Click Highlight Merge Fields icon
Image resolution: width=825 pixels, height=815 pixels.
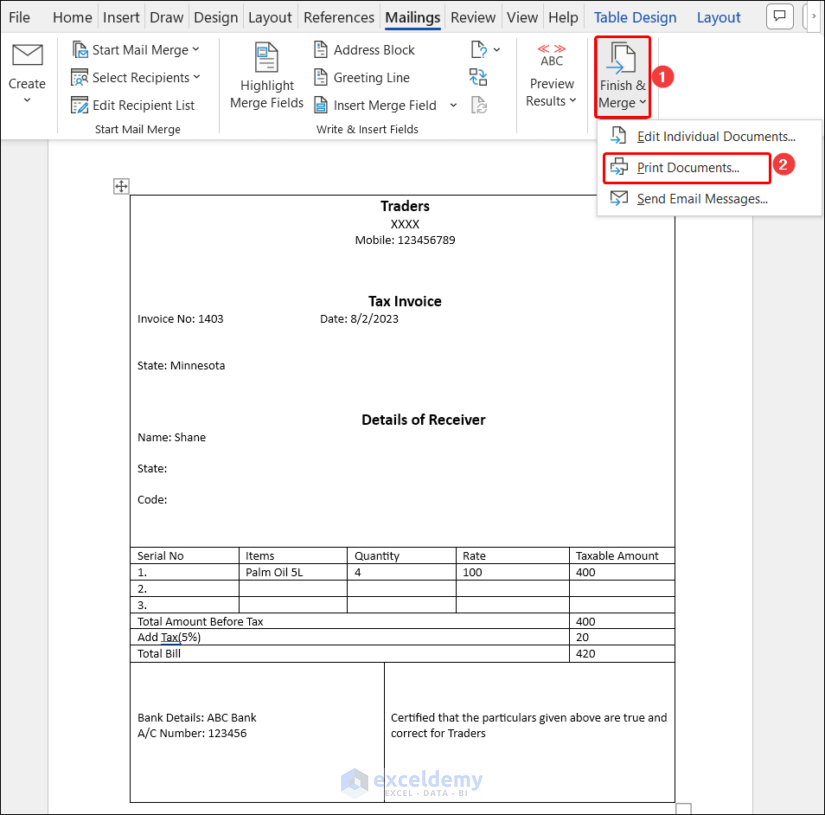coord(266,57)
